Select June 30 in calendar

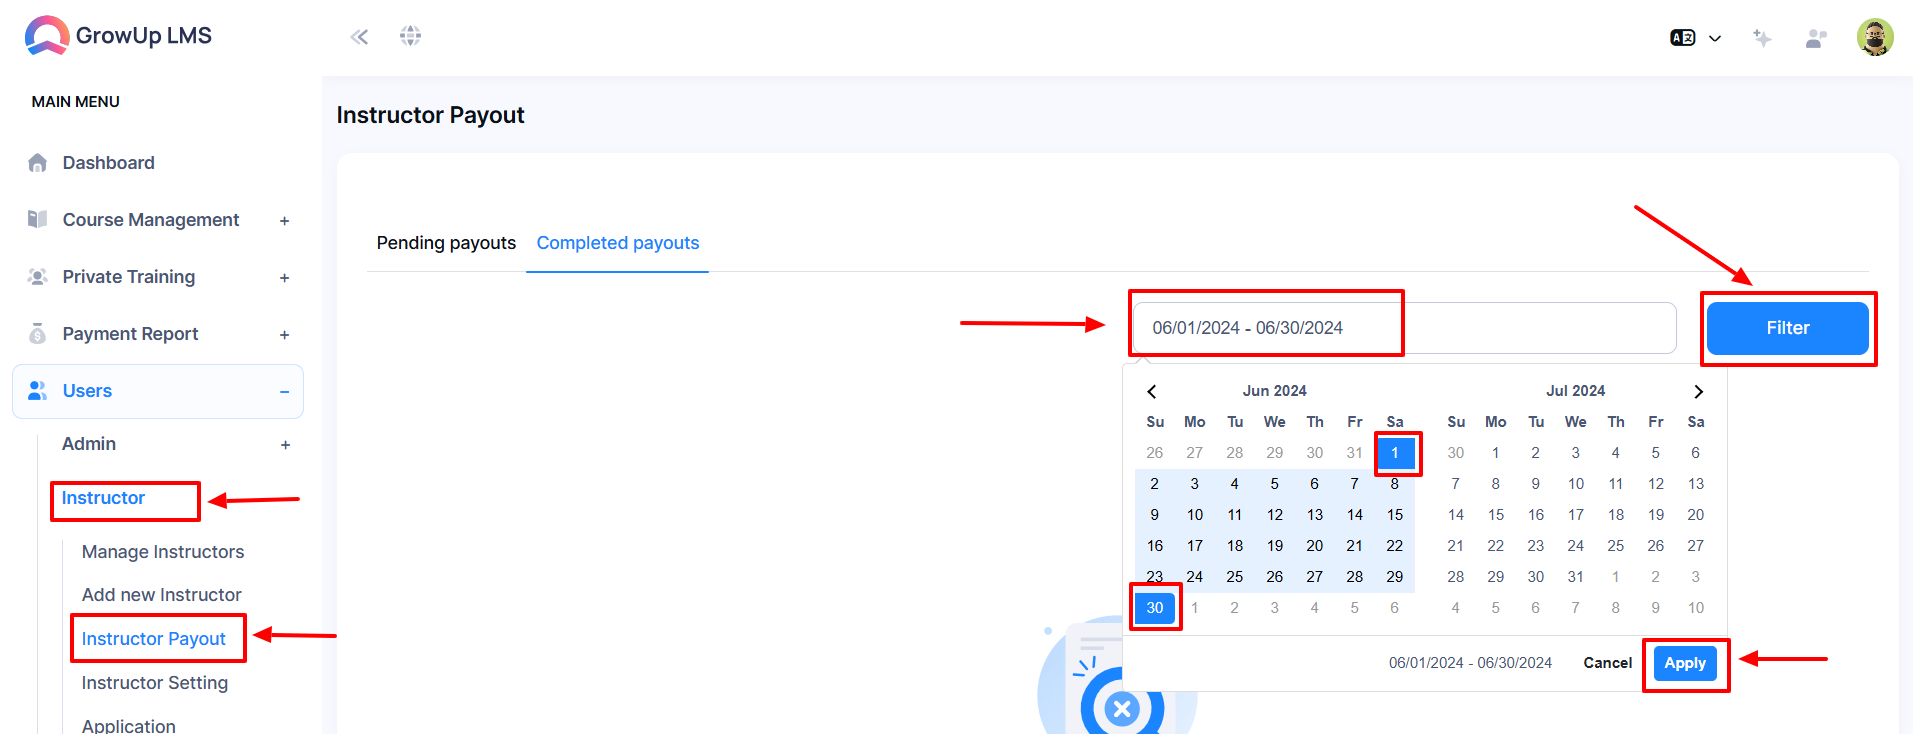pos(1155,608)
